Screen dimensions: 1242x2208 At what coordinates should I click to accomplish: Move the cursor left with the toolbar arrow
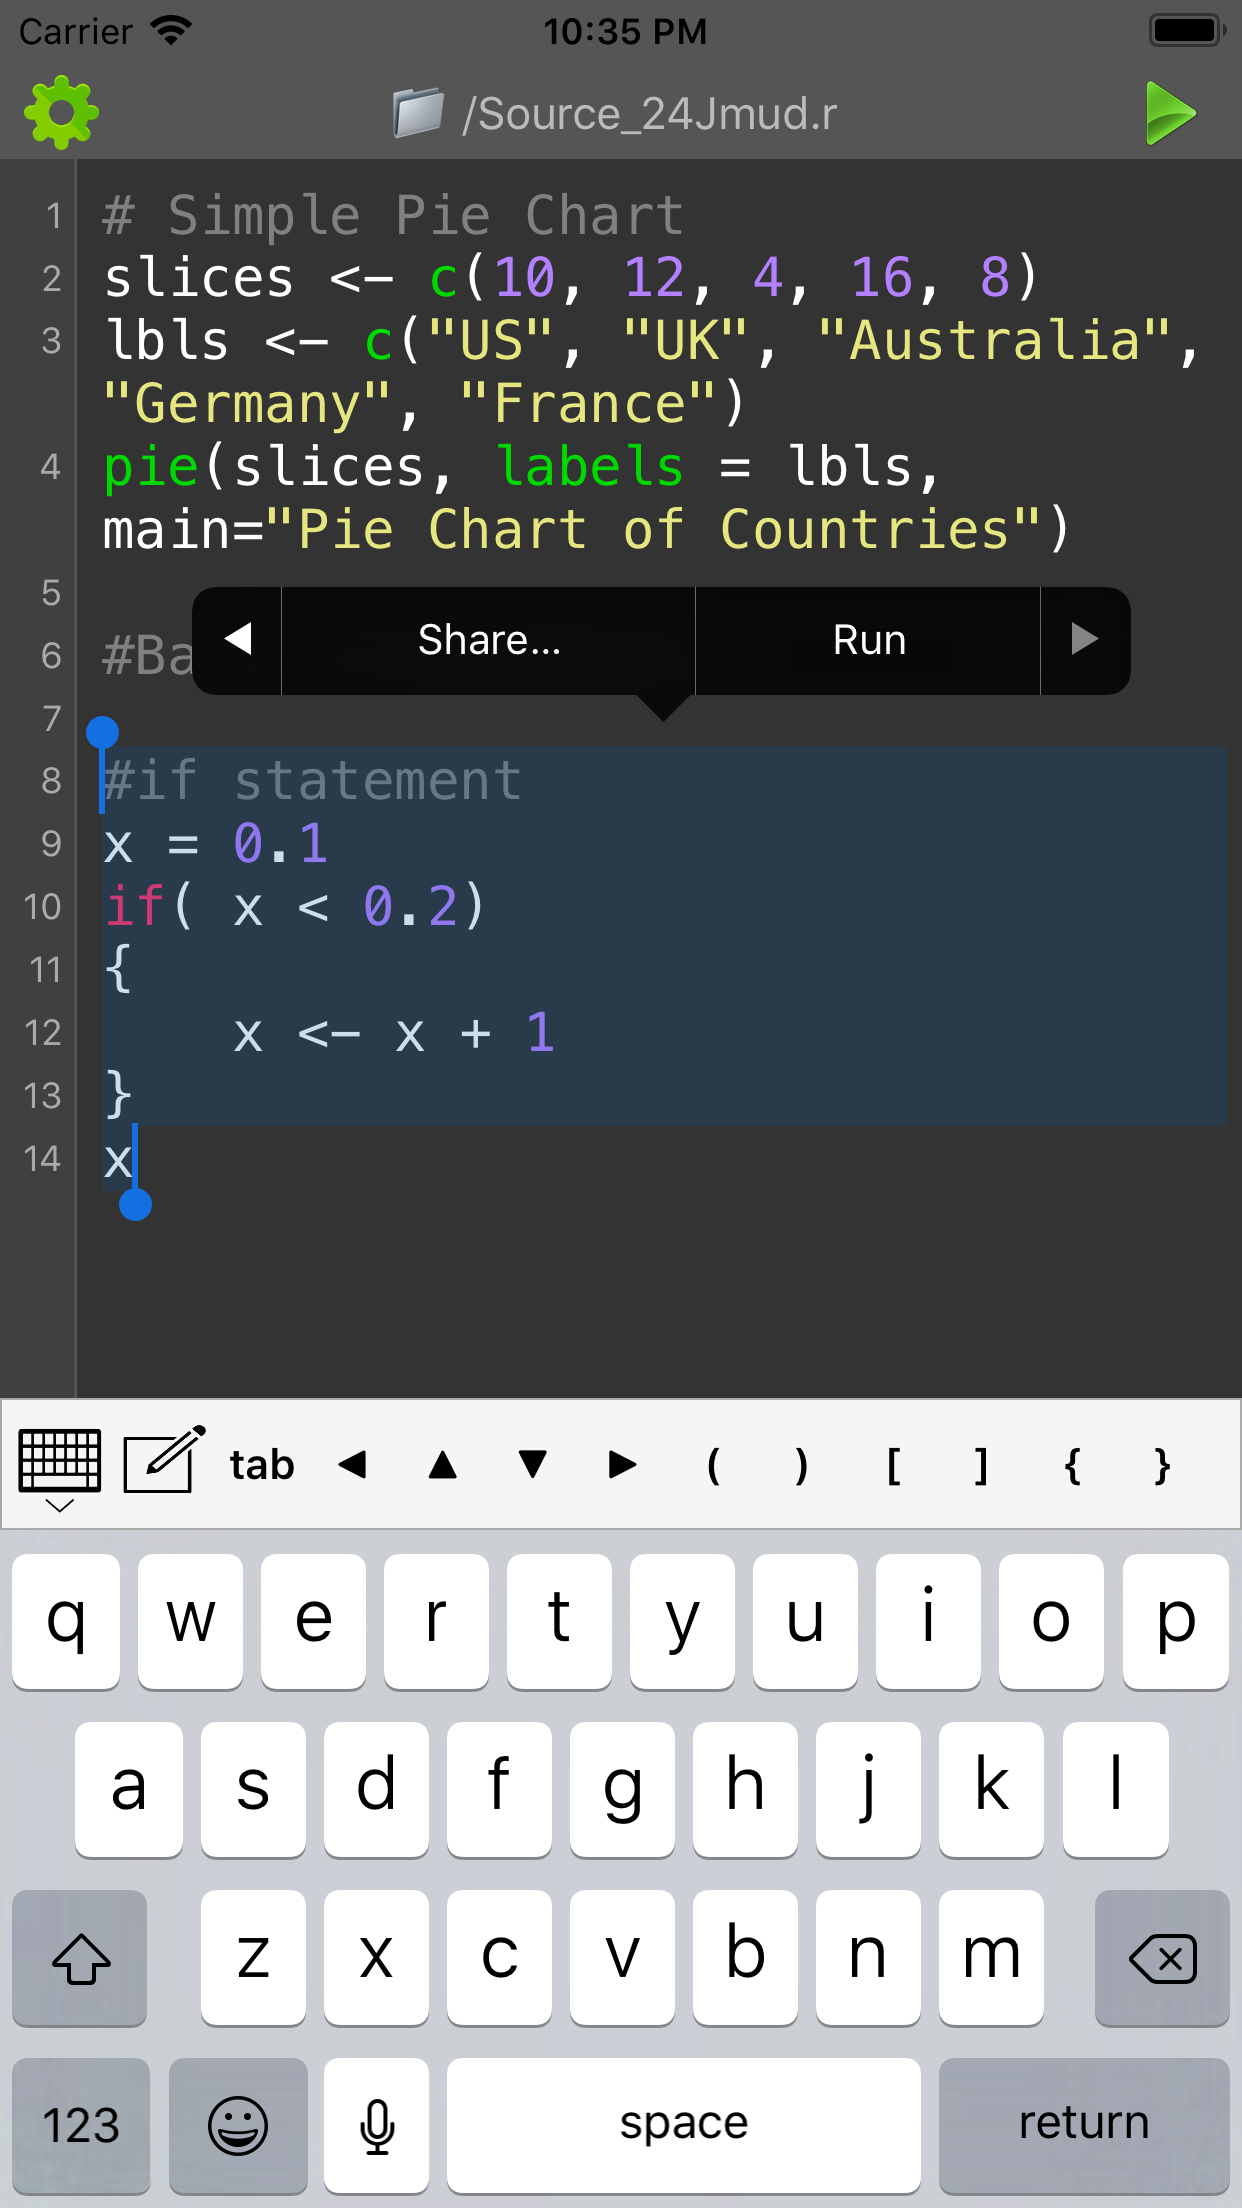click(352, 1465)
